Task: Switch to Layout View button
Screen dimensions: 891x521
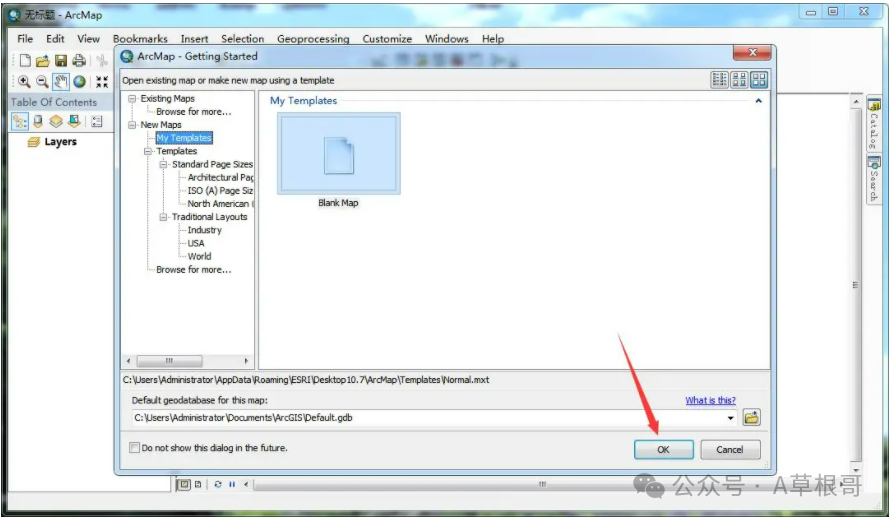Action: point(198,485)
